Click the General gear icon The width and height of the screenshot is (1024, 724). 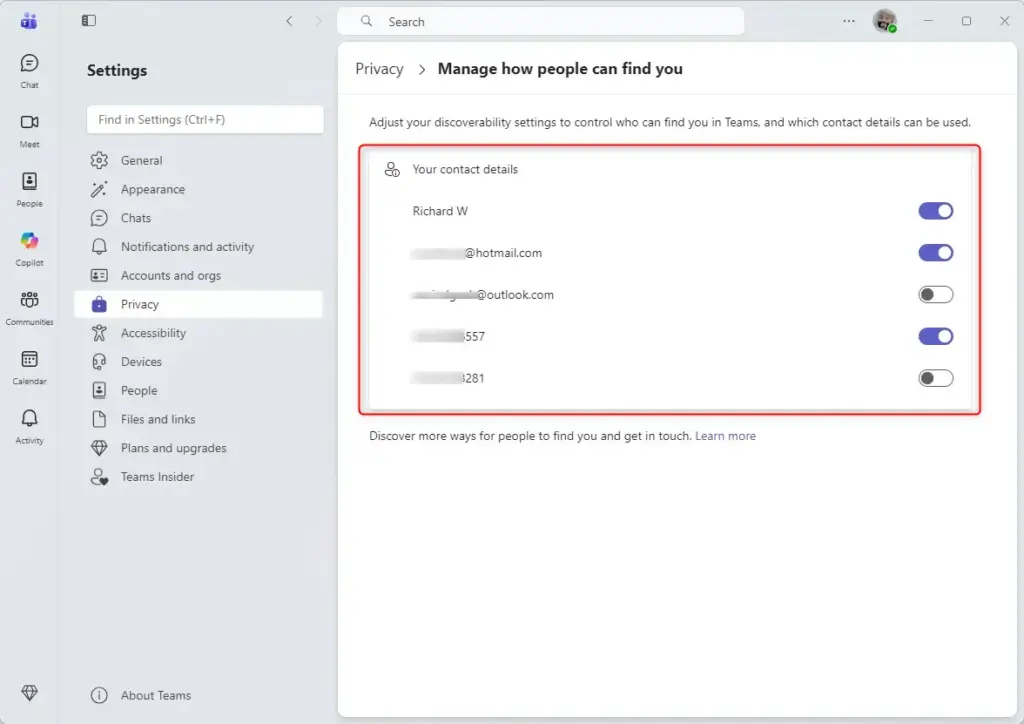(99, 160)
